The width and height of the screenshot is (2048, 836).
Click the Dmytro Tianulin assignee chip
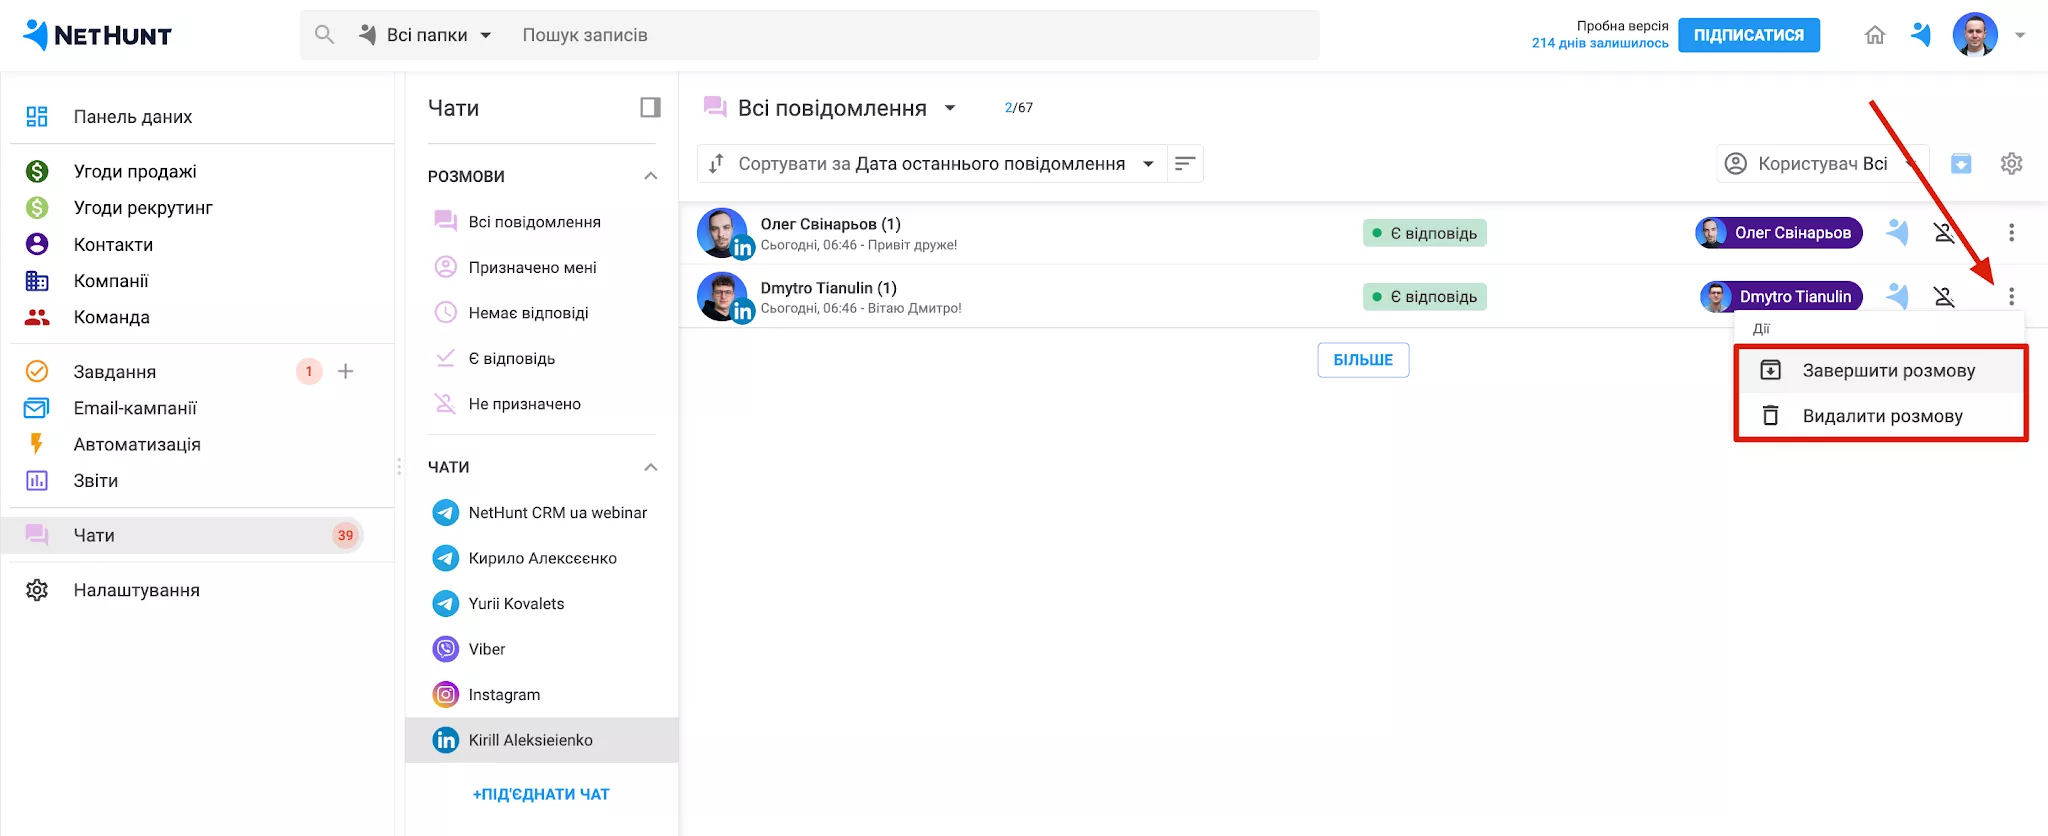[x=1781, y=297]
